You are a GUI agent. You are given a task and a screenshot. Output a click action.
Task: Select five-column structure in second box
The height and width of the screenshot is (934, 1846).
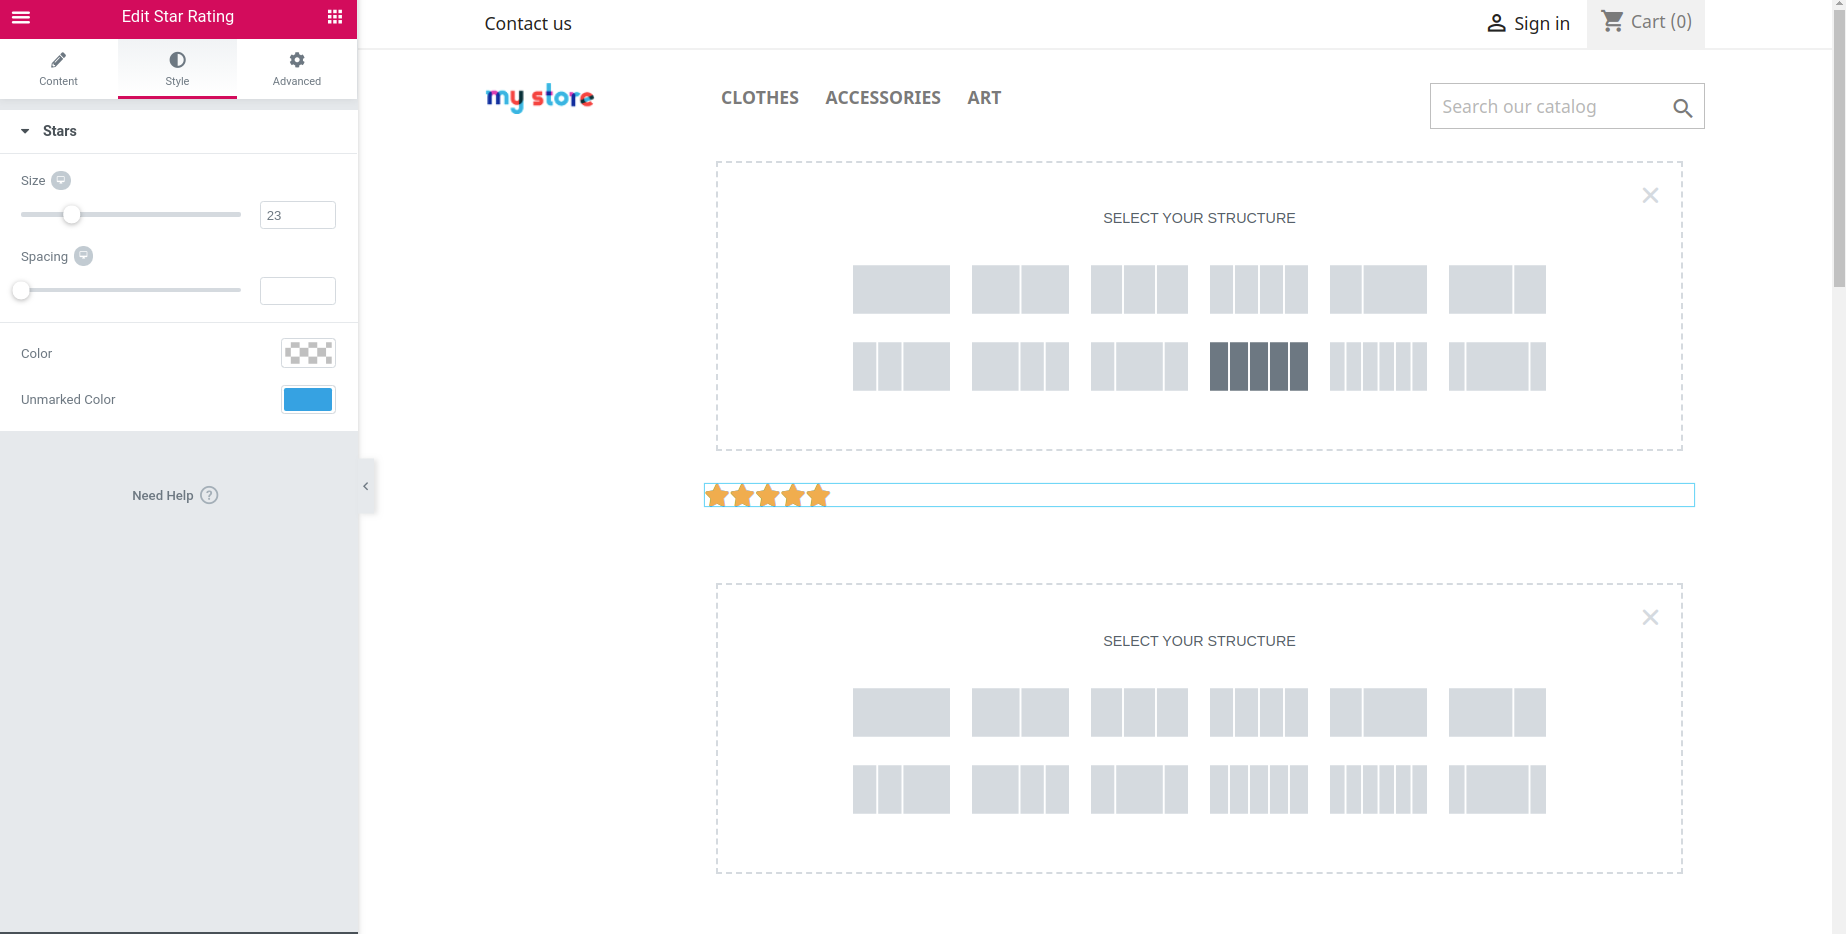point(1259,789)
